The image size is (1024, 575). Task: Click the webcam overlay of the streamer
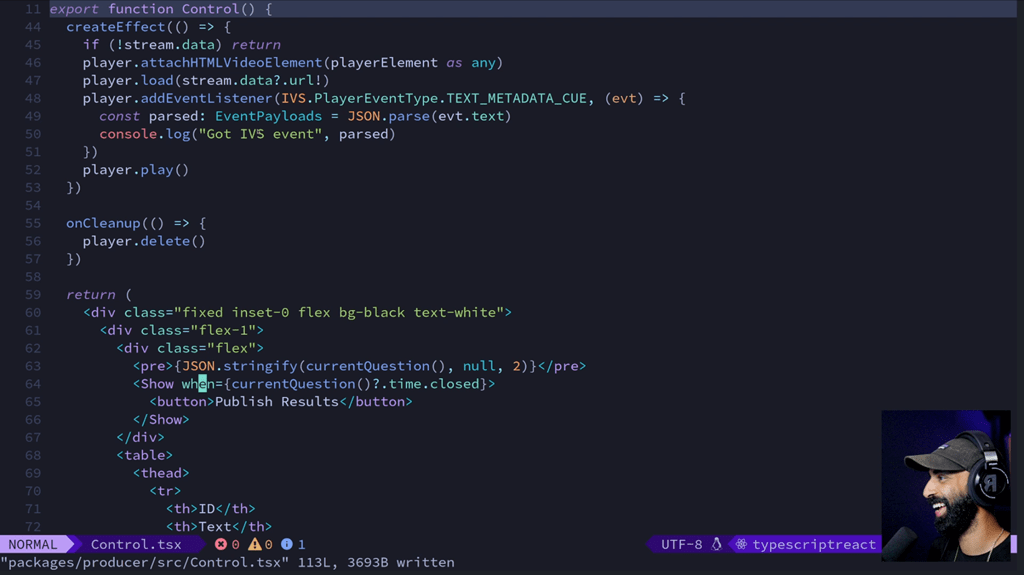[946, 485]
